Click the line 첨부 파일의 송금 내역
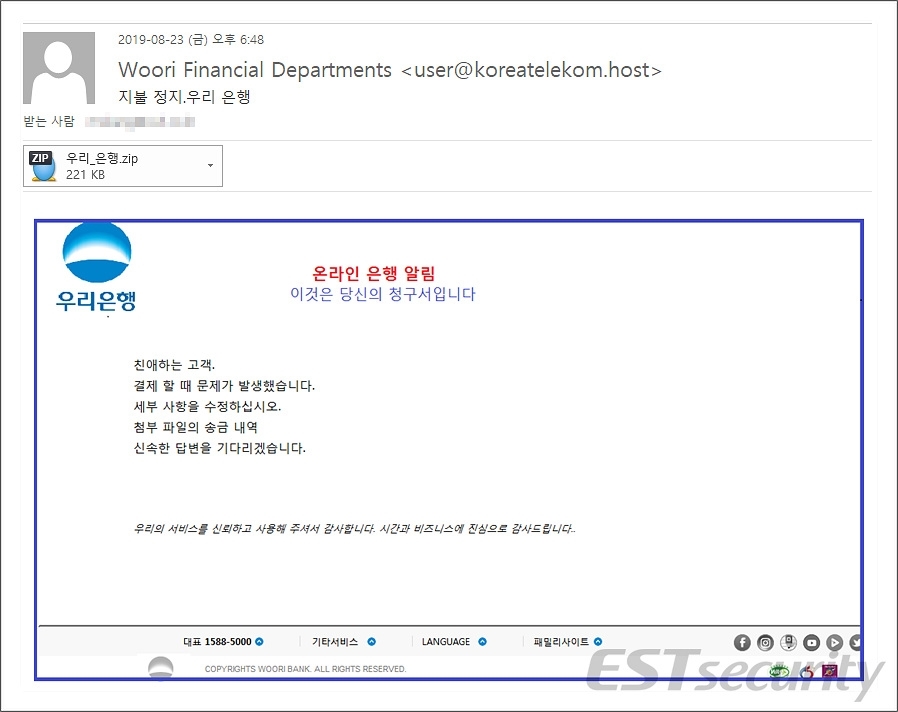Image resolution: width=898 pixels, height=712 pixels. tap(195, 427)
